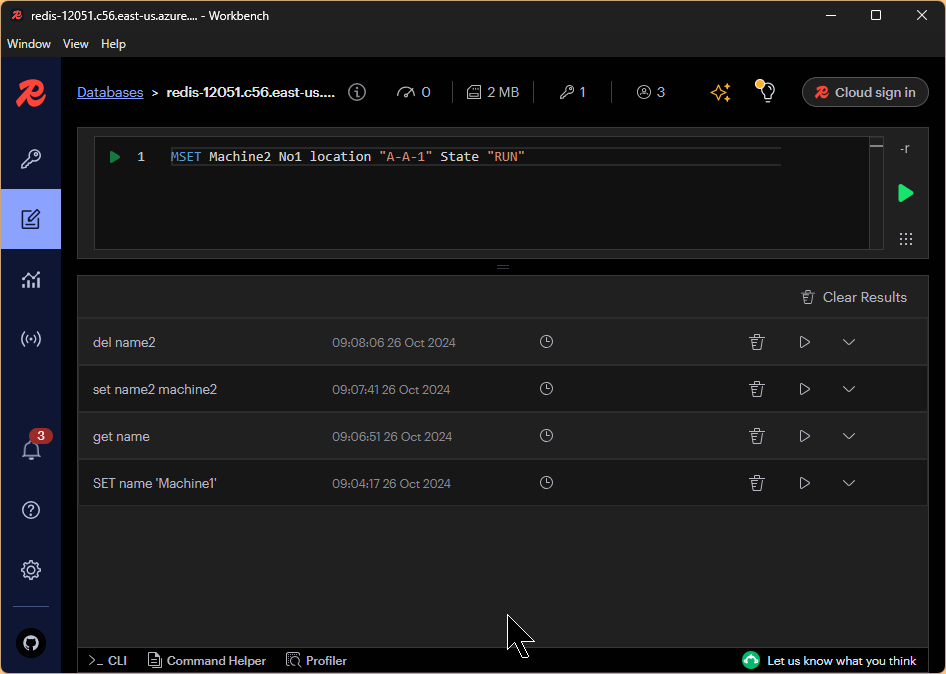946x674 pixels.
Task: Re-run the SET name 'Machine1' command
Action: [804, 483]
